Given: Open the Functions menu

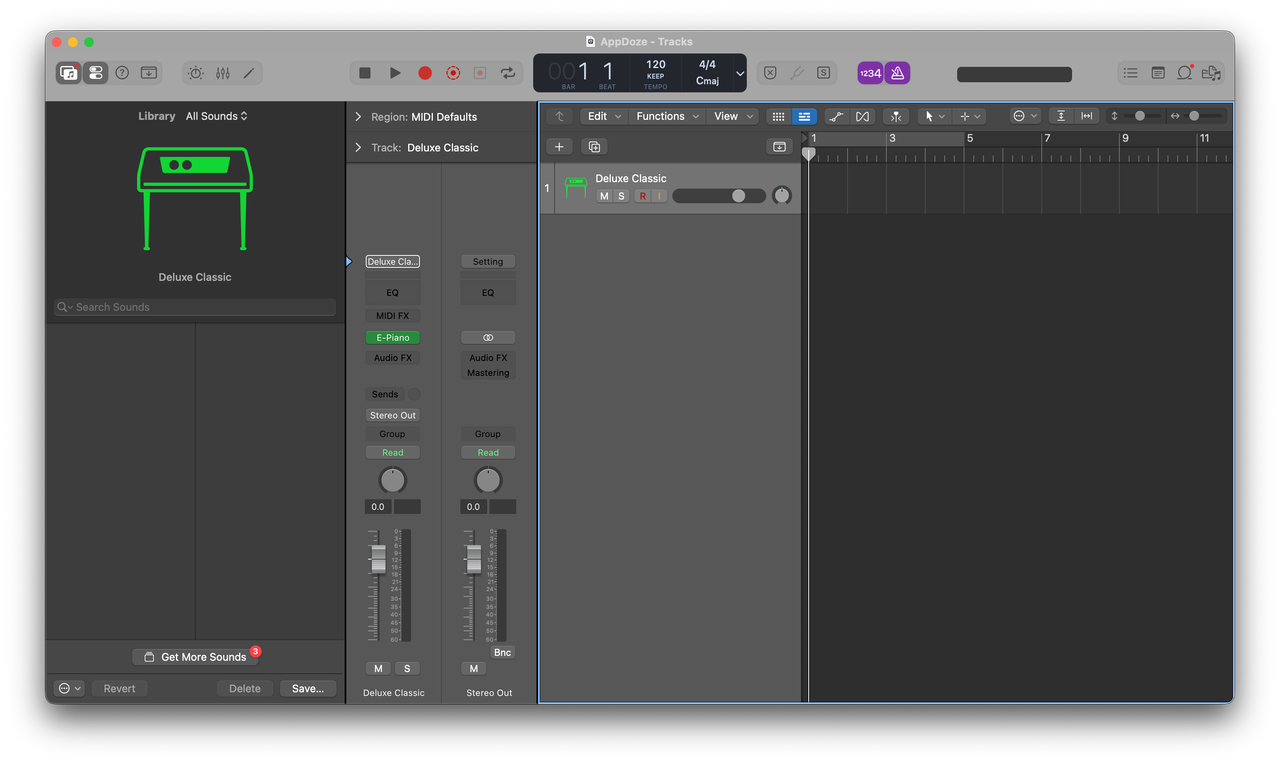Looking at the screenshot, I should pyautogui.click(x=668, y=116).
